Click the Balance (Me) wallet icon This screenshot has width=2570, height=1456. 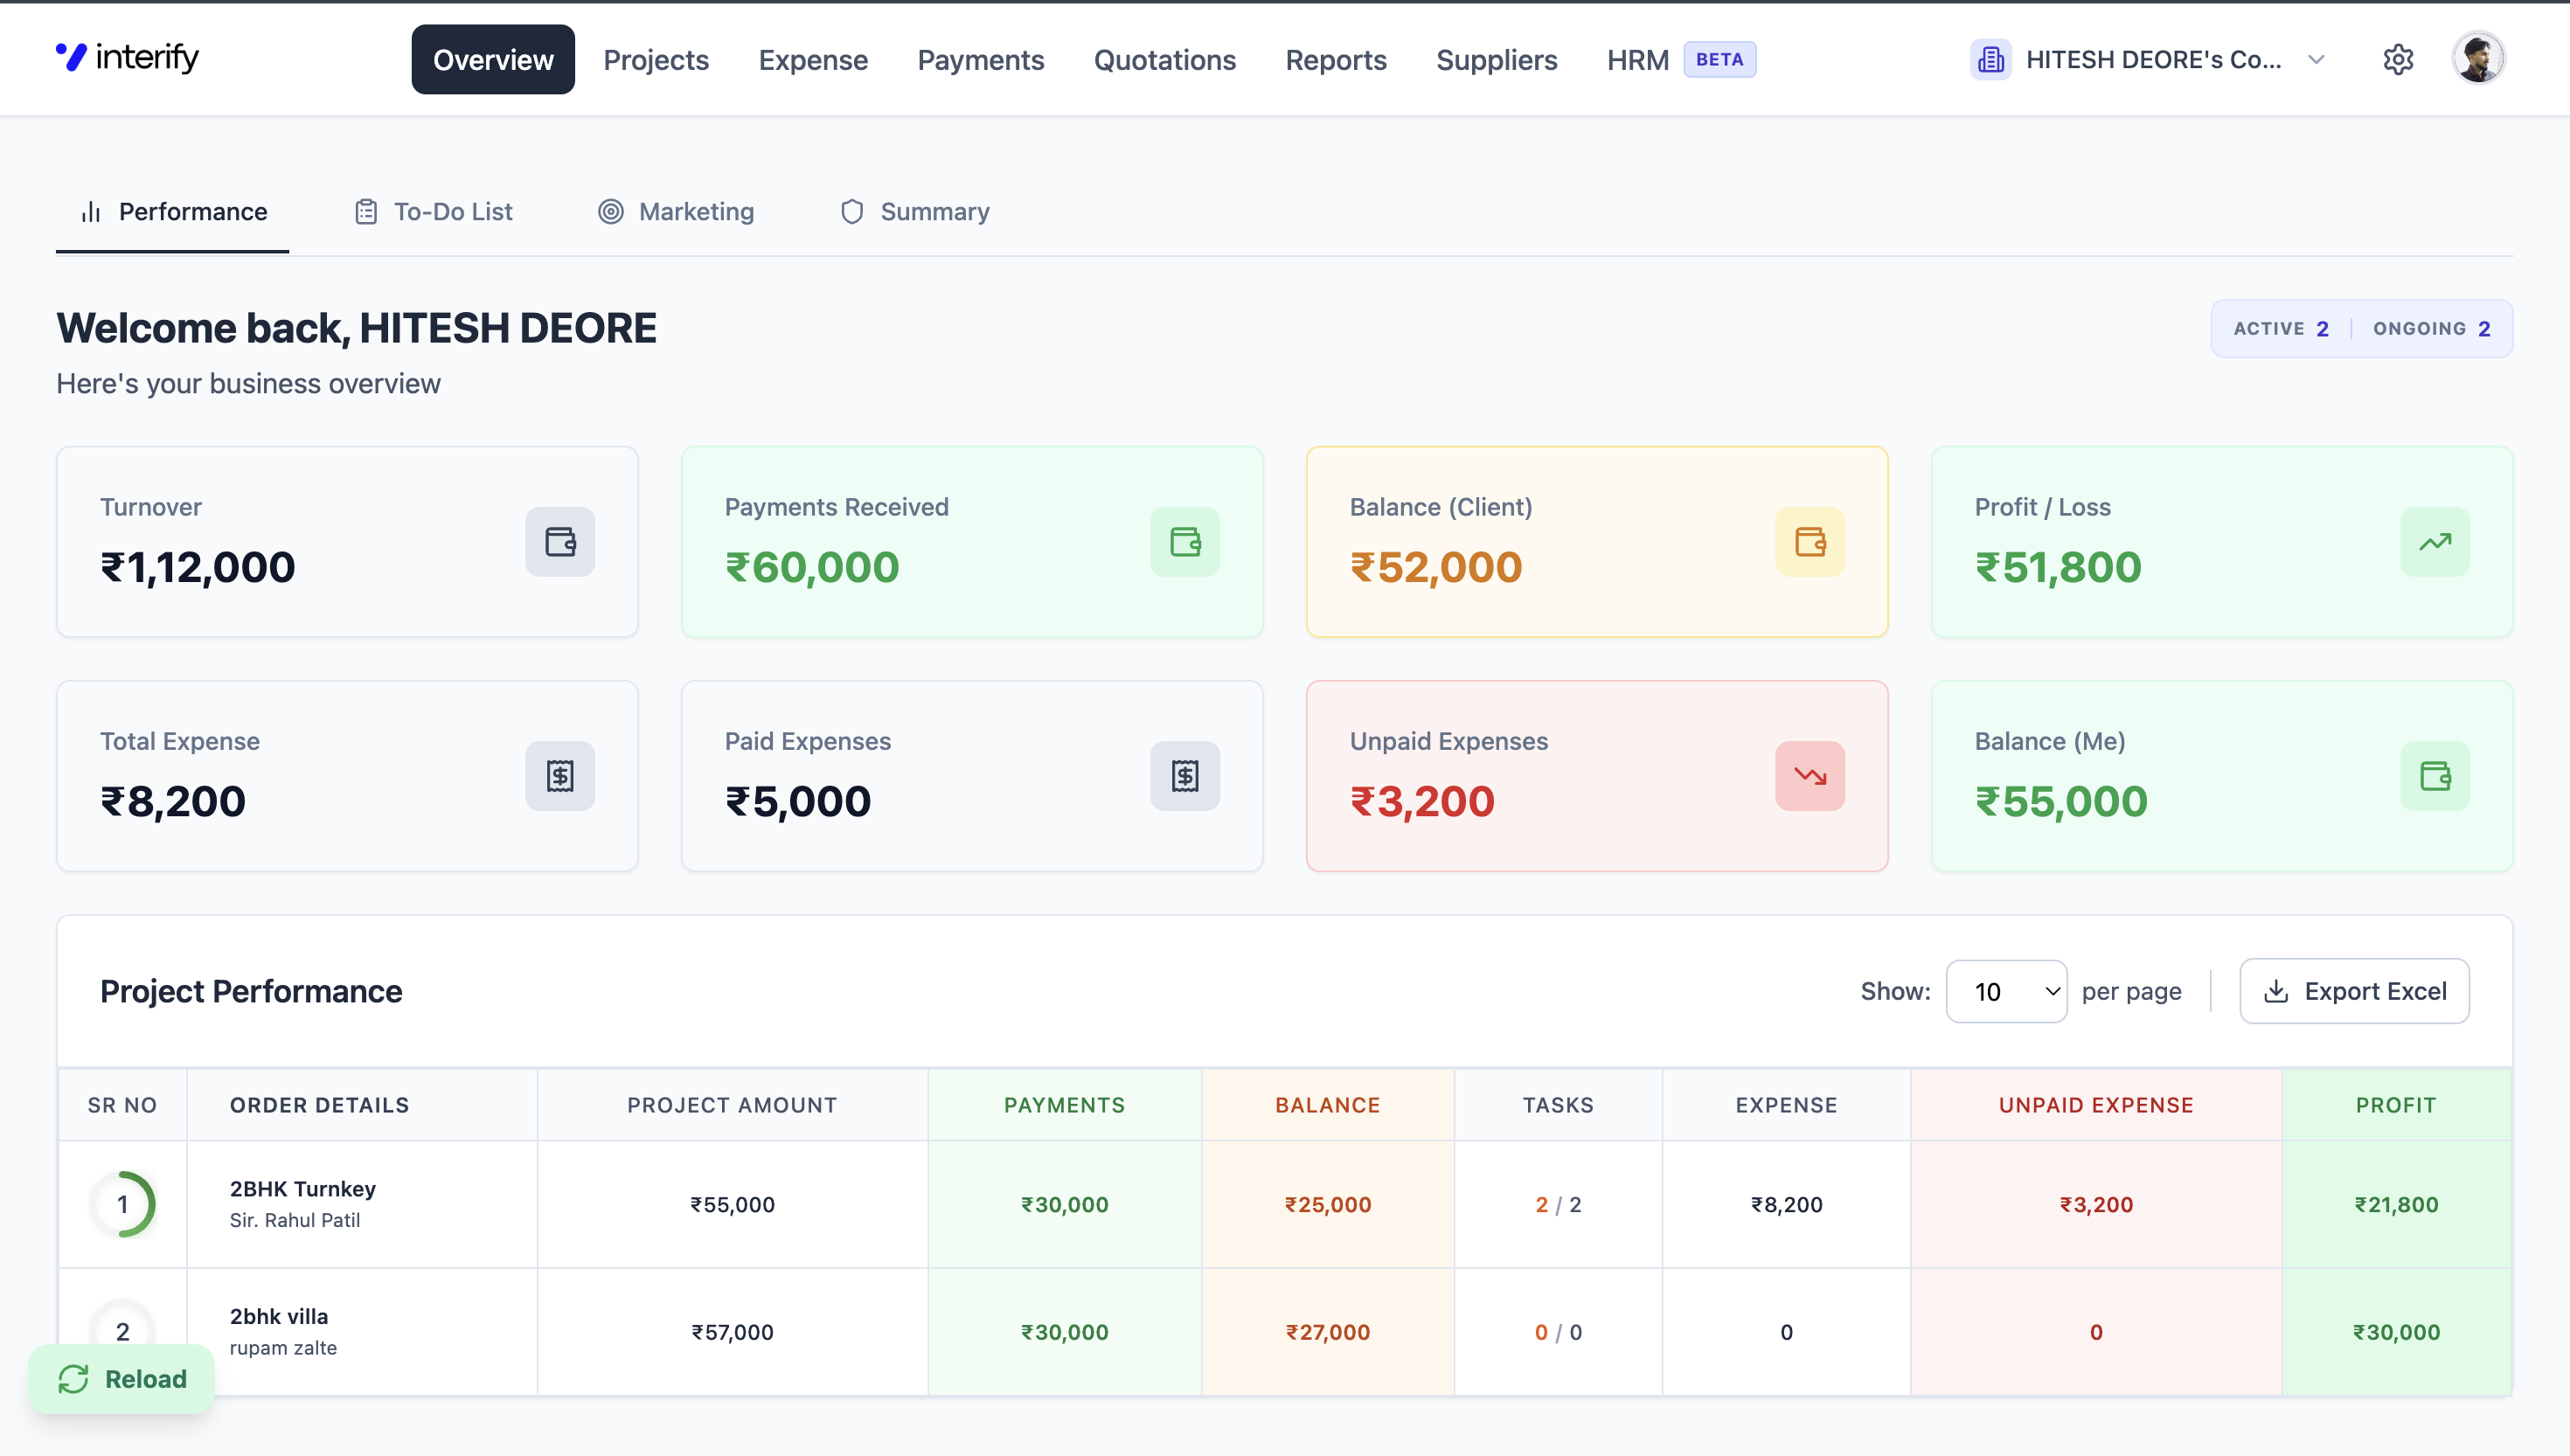pos(2434,776)
